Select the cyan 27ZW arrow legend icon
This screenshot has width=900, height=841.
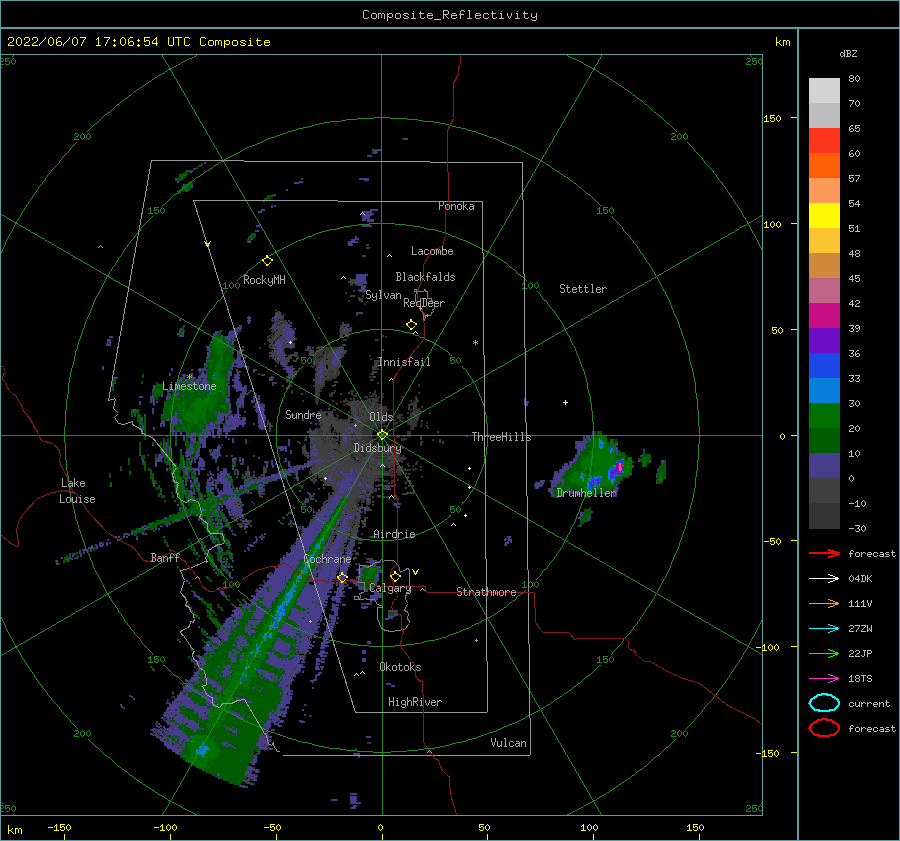(x=824, y=629)
